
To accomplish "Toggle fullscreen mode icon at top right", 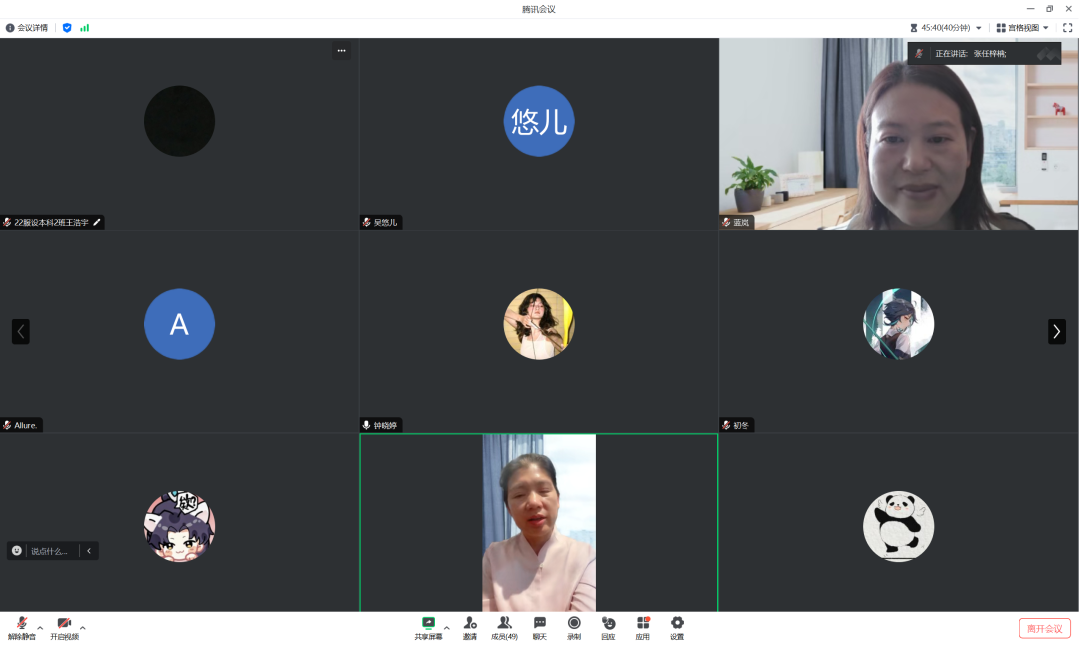I will click(x=1067, y=28).
